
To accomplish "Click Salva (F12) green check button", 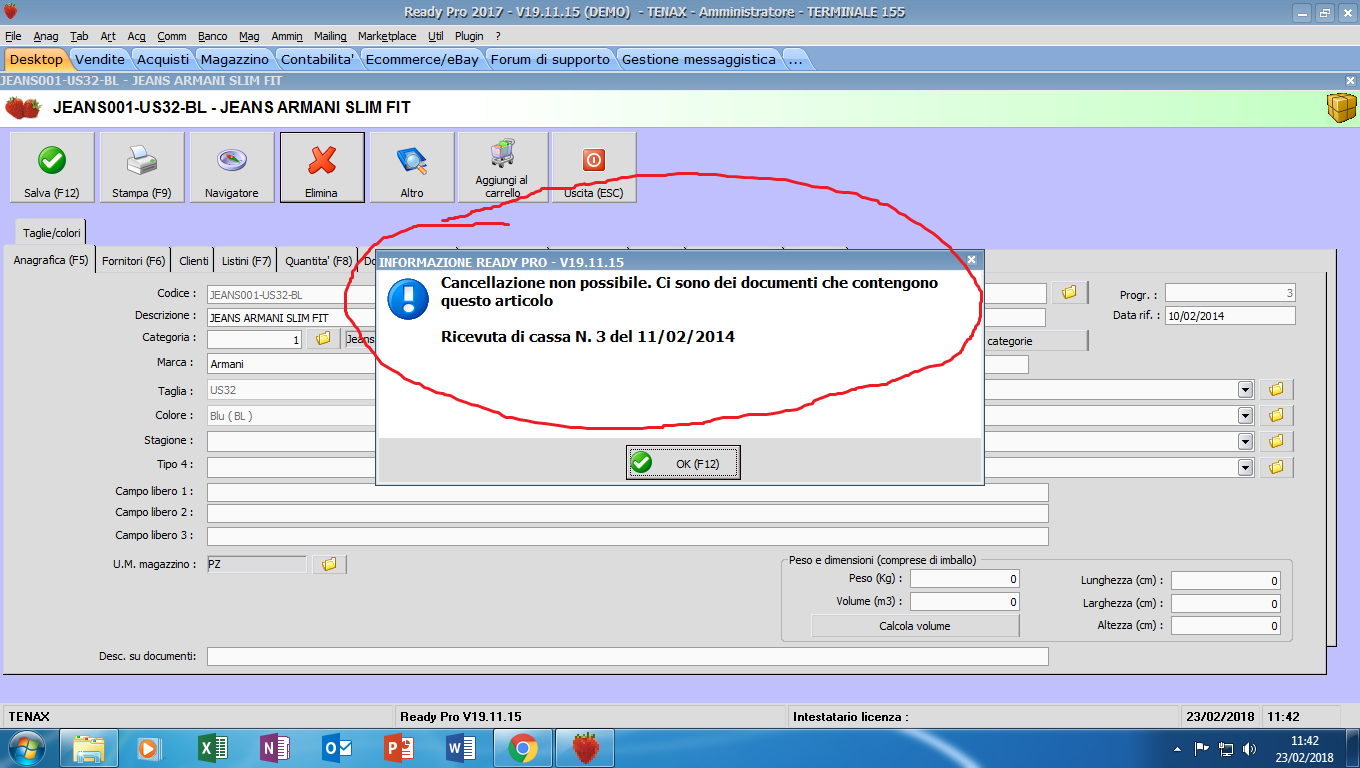I will coord(52,167).
